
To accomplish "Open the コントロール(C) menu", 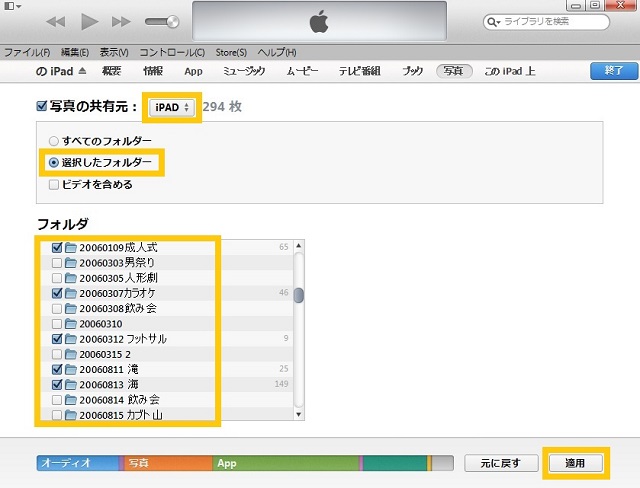I will pyautogui.click(x=172, y=52).
